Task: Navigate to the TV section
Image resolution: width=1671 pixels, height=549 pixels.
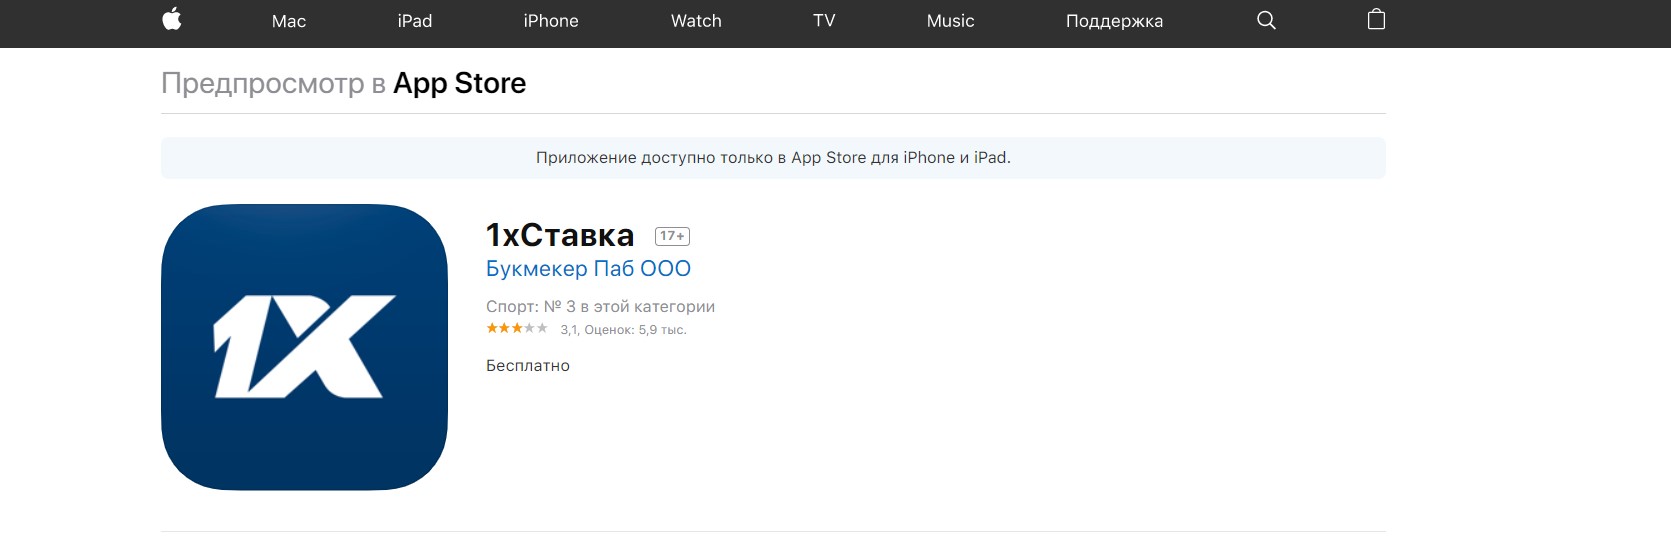Action: 824,21
